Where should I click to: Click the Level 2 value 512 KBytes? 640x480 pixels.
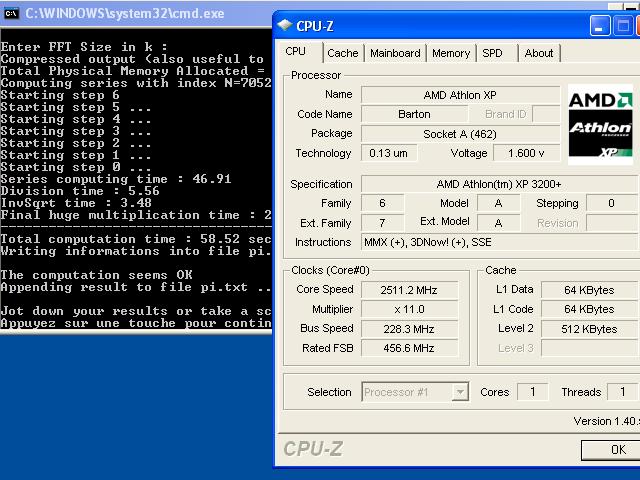(589, 329)
